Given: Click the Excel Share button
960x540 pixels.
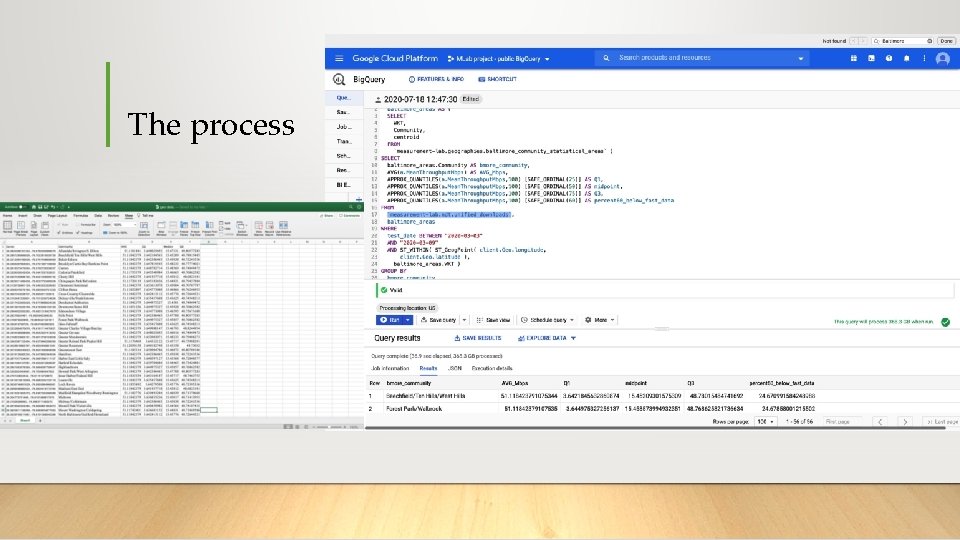Looking at the screenshot, I should click(327, 216).
